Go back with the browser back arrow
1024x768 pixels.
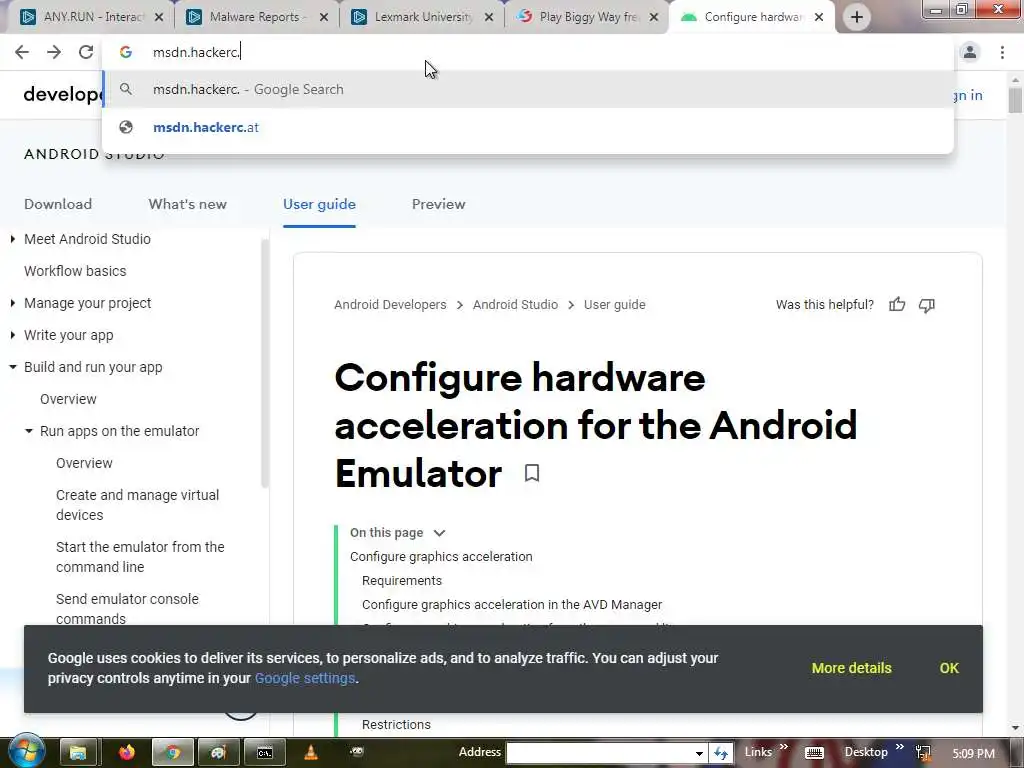22,52
